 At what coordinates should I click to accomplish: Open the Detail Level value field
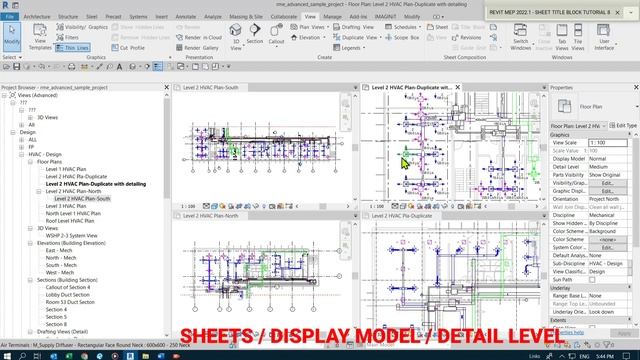coord(608,167)
